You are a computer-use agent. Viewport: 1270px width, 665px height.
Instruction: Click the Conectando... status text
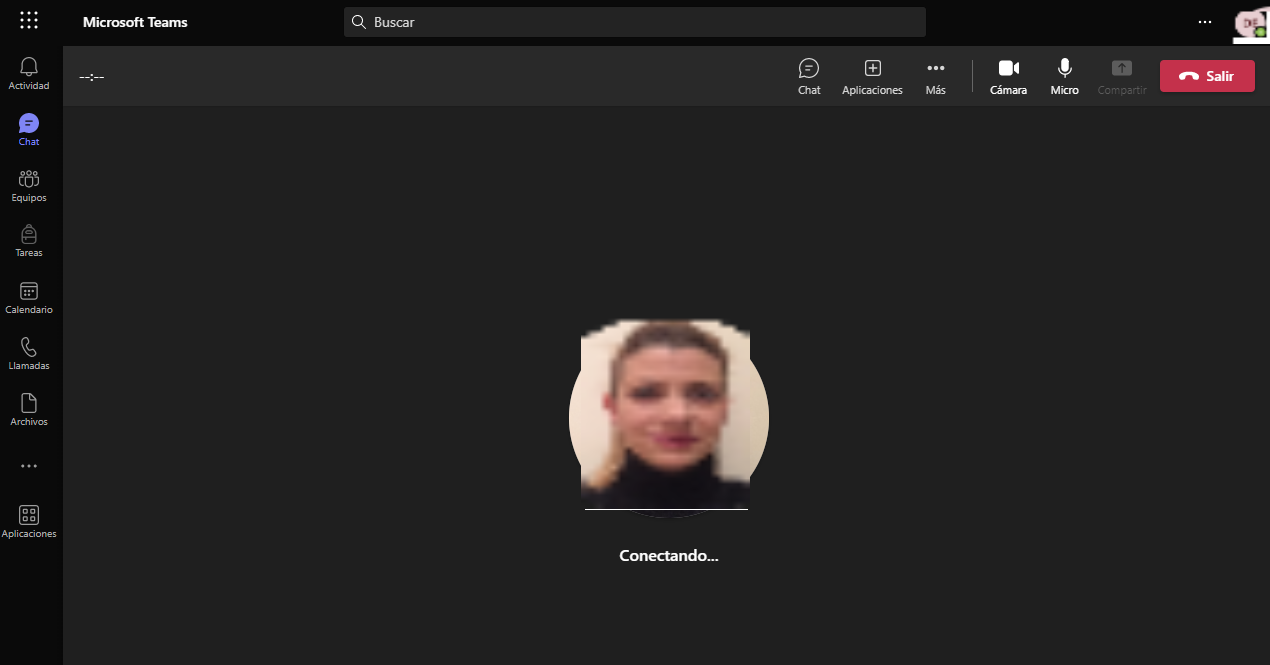point(669,556)
